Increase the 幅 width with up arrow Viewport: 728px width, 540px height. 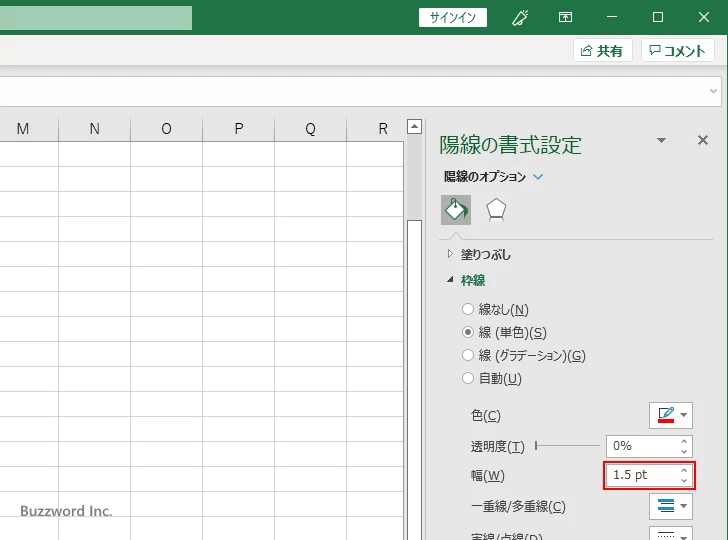click(x=684, y=470)
